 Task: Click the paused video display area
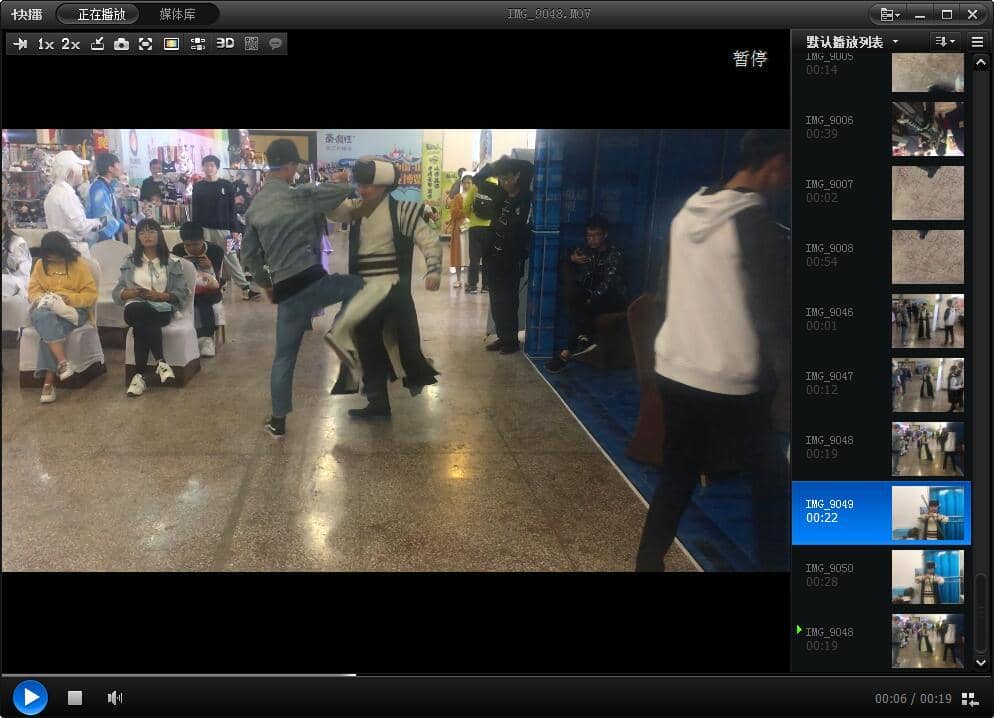[x=396, y=350]
